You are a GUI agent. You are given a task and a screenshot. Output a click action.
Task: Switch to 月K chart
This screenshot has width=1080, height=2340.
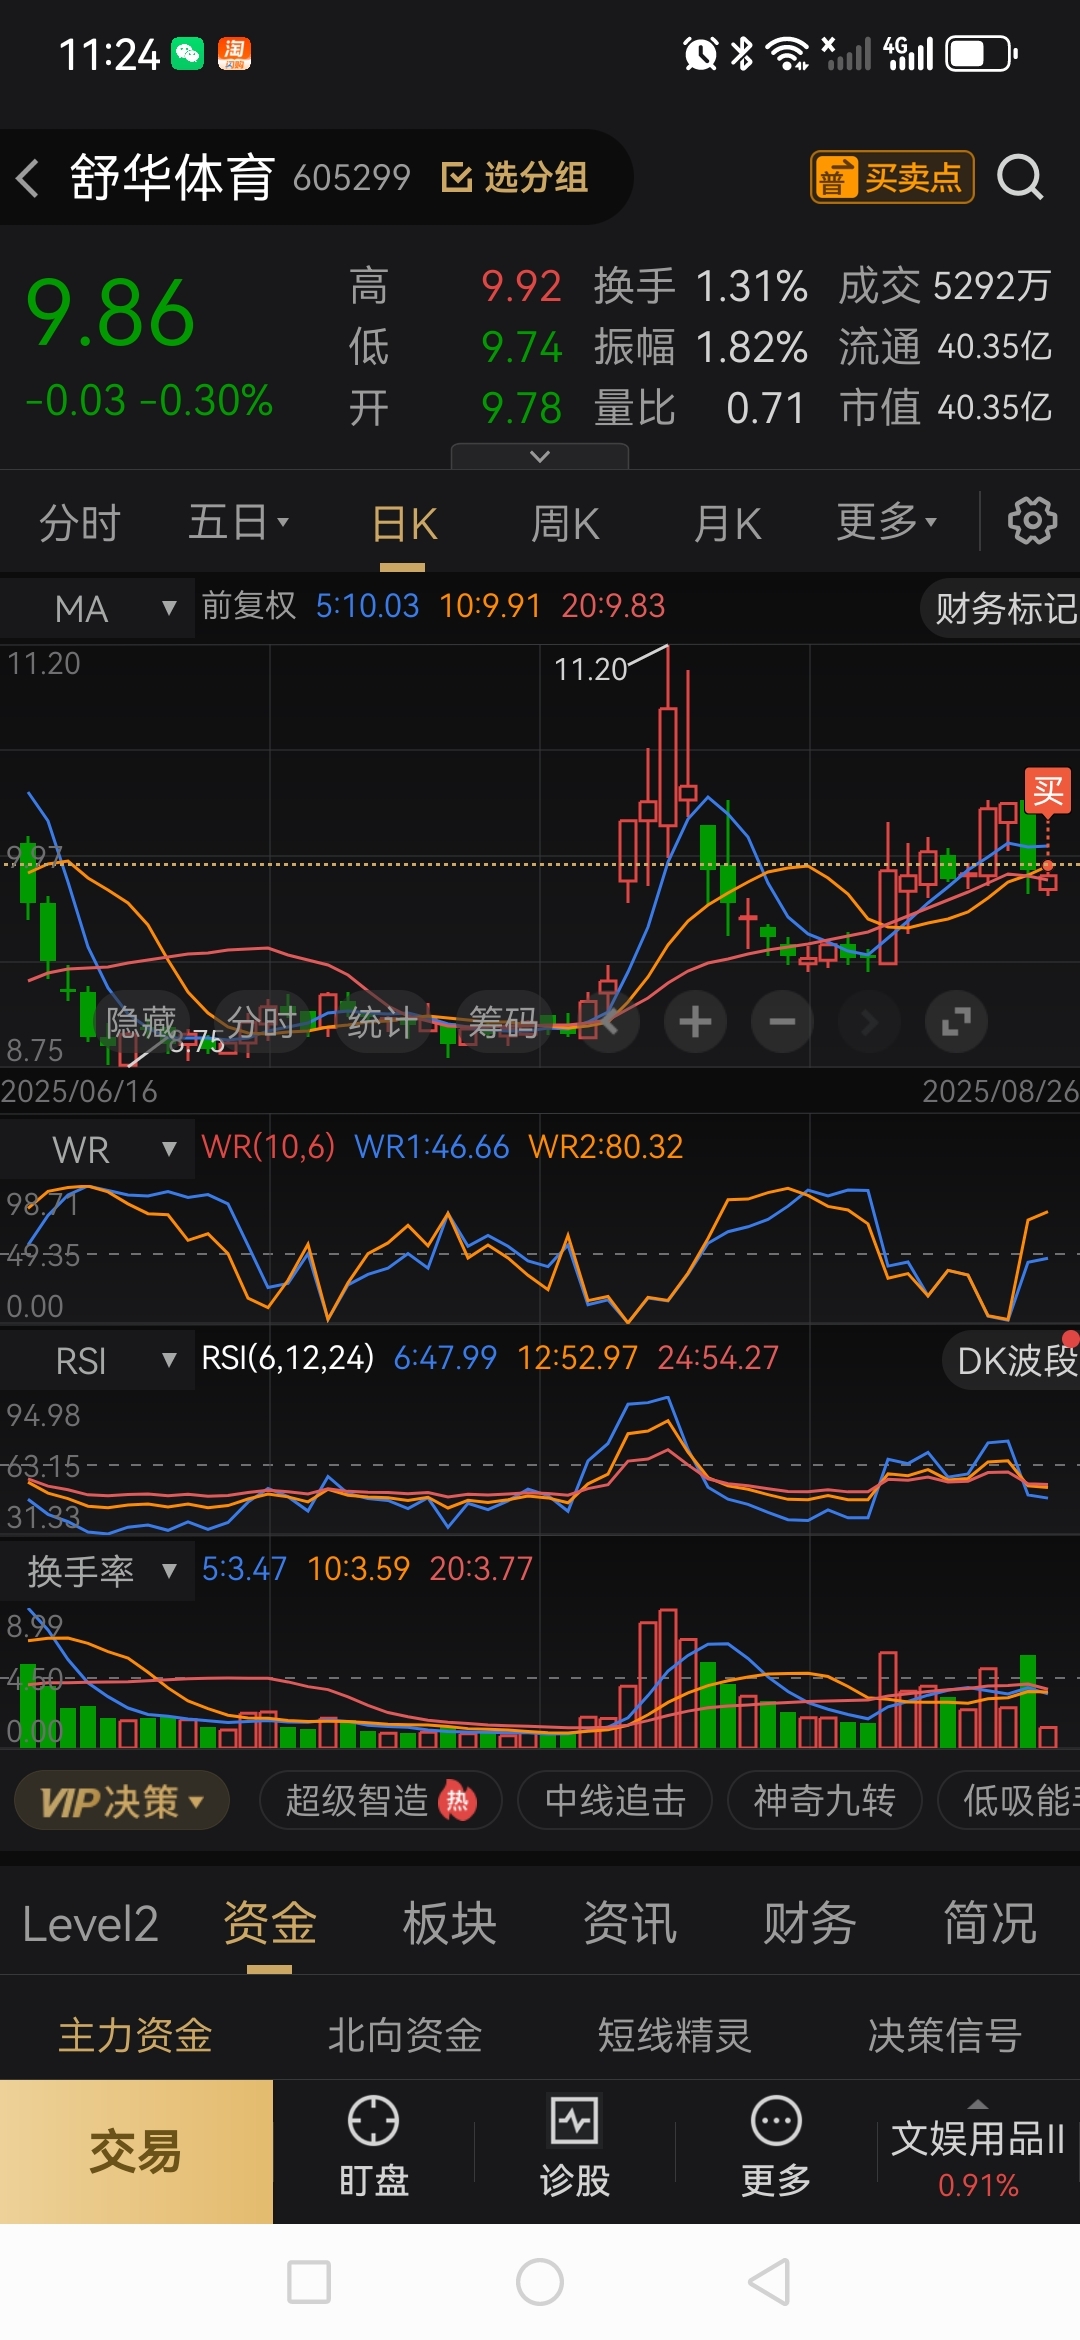(x=727, y=523)
